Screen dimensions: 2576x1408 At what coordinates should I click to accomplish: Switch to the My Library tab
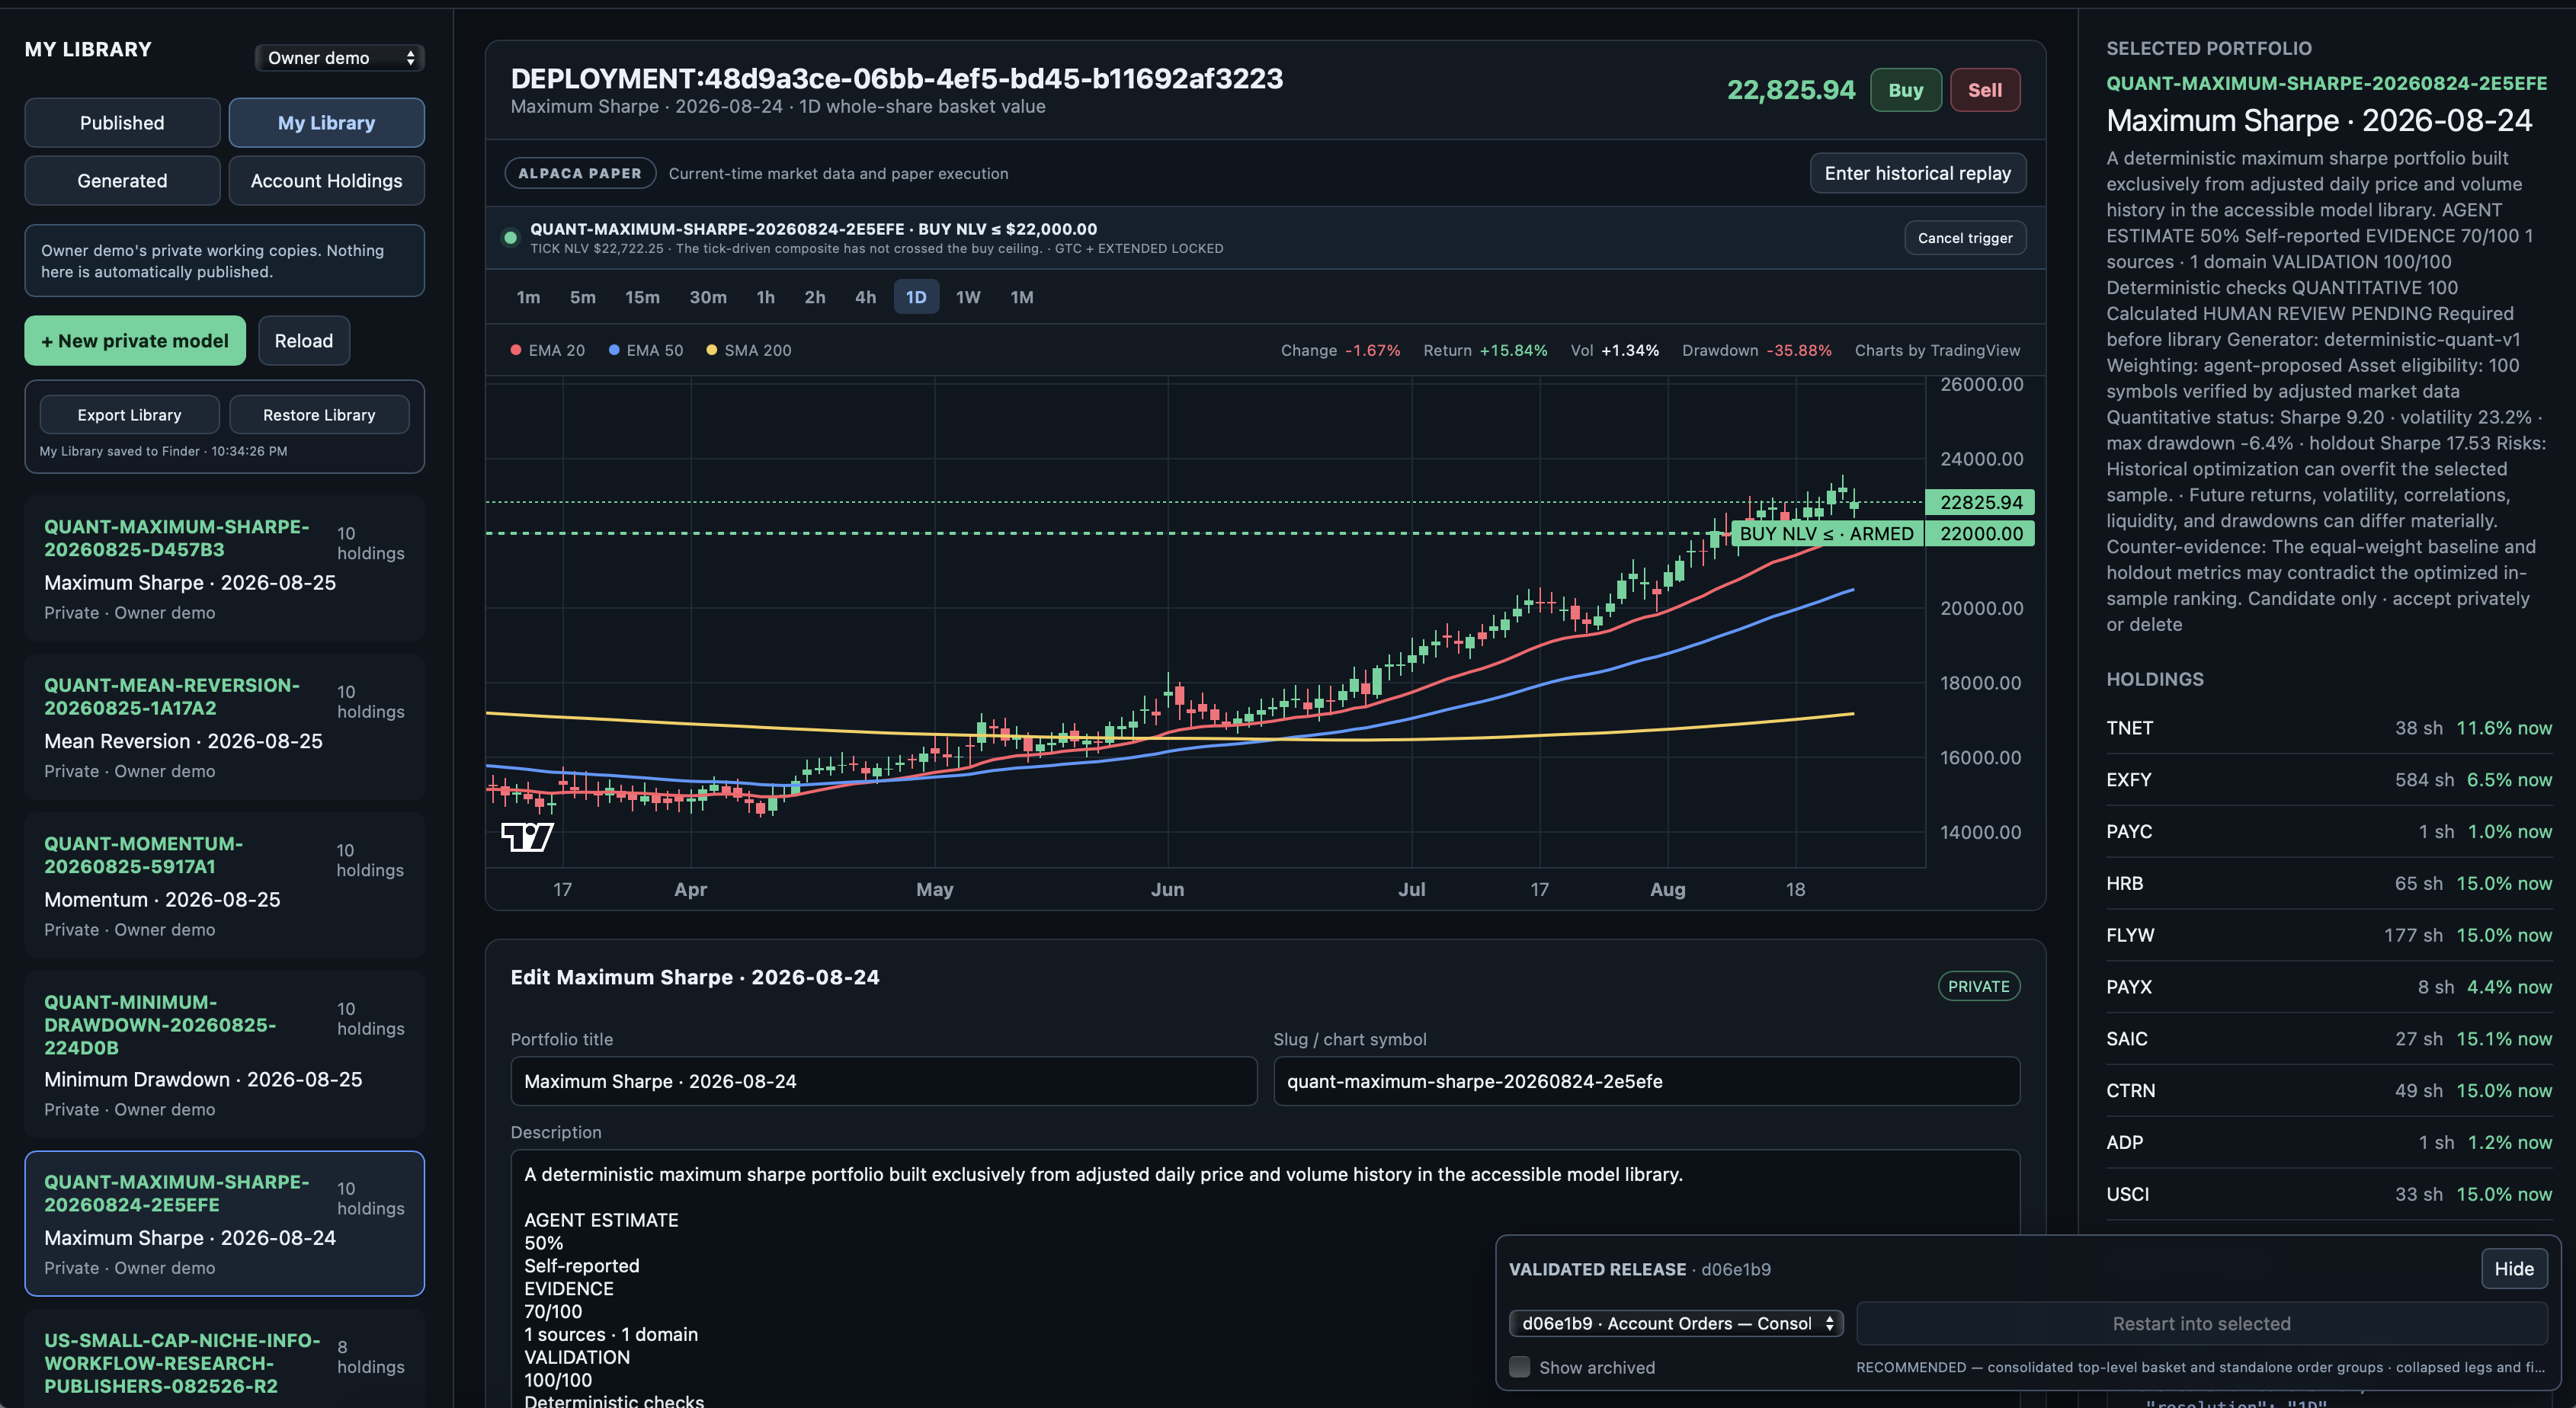pos(326,122)
